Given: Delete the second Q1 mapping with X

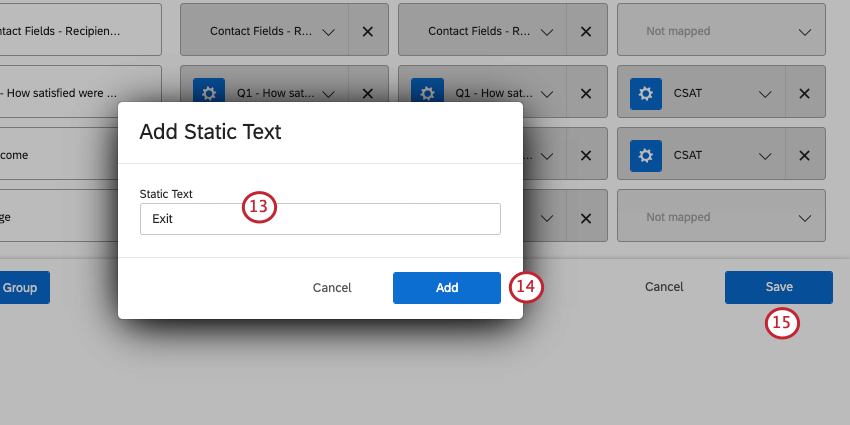Looking at the screenshot, I should point(585,93).
